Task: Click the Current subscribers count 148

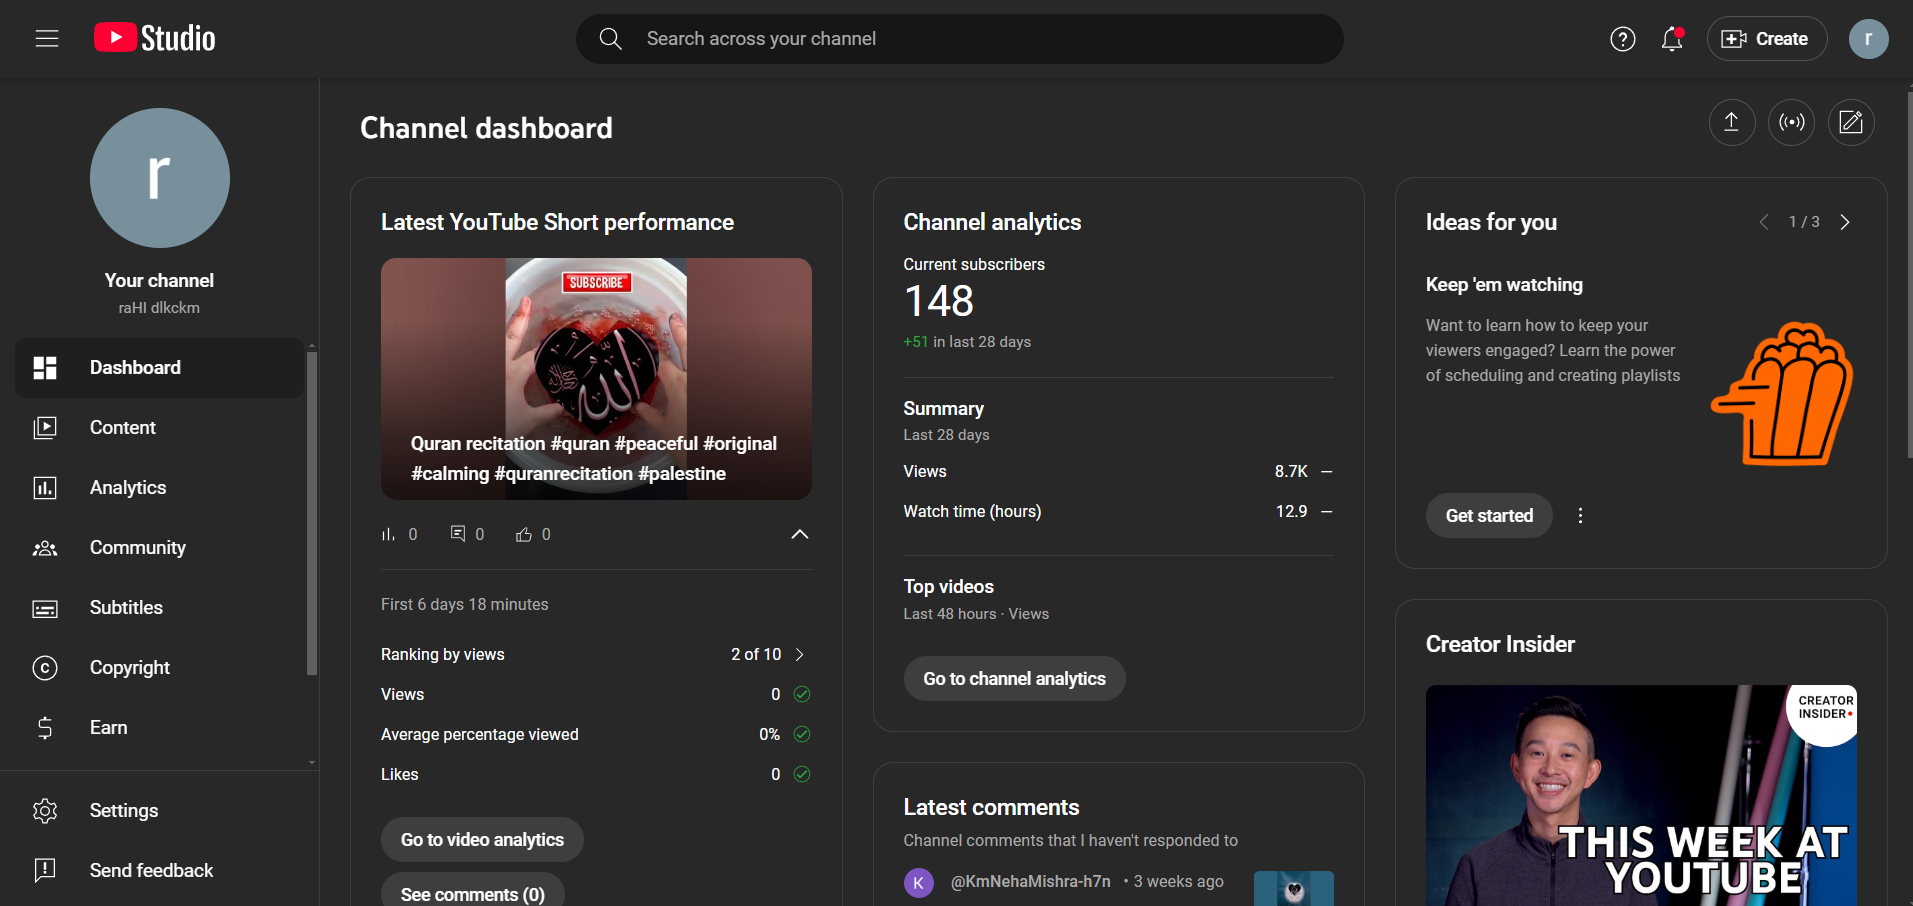Action: [x=939, y=301]
